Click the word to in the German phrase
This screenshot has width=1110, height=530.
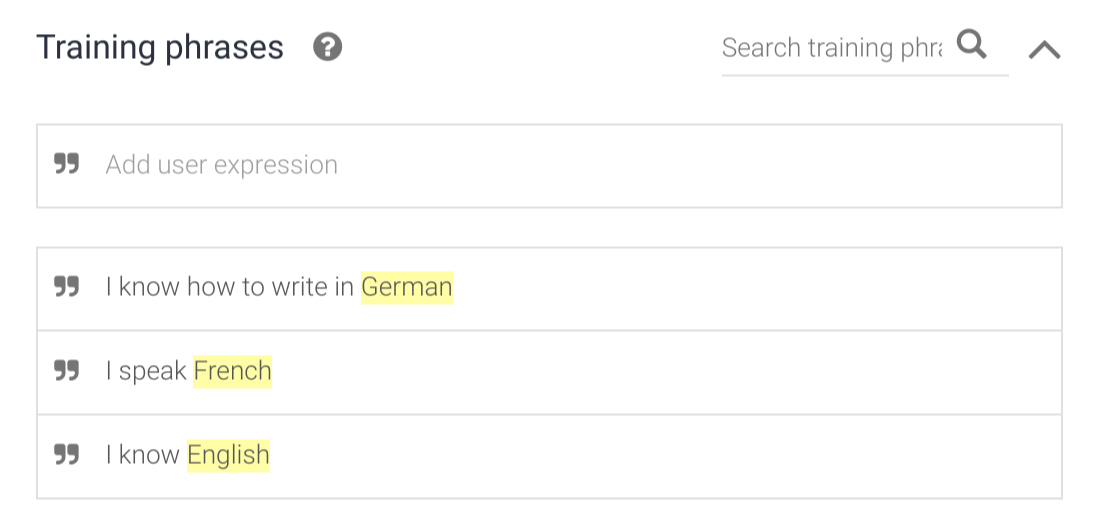(x=250, y=288)
